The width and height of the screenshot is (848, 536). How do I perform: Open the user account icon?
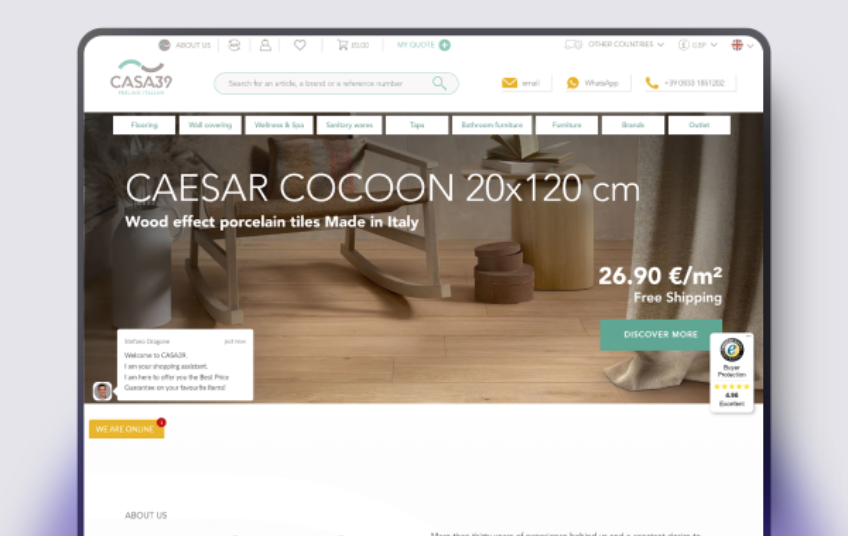click(265, 45)
